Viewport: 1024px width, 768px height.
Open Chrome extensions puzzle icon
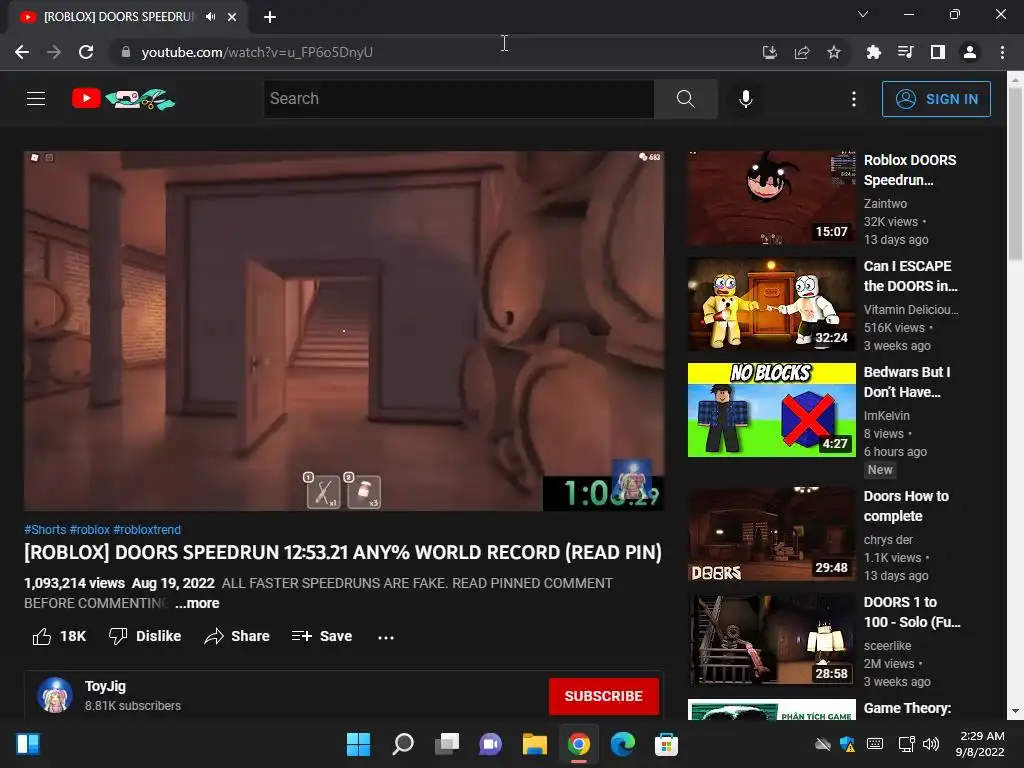tap(873, 52)
